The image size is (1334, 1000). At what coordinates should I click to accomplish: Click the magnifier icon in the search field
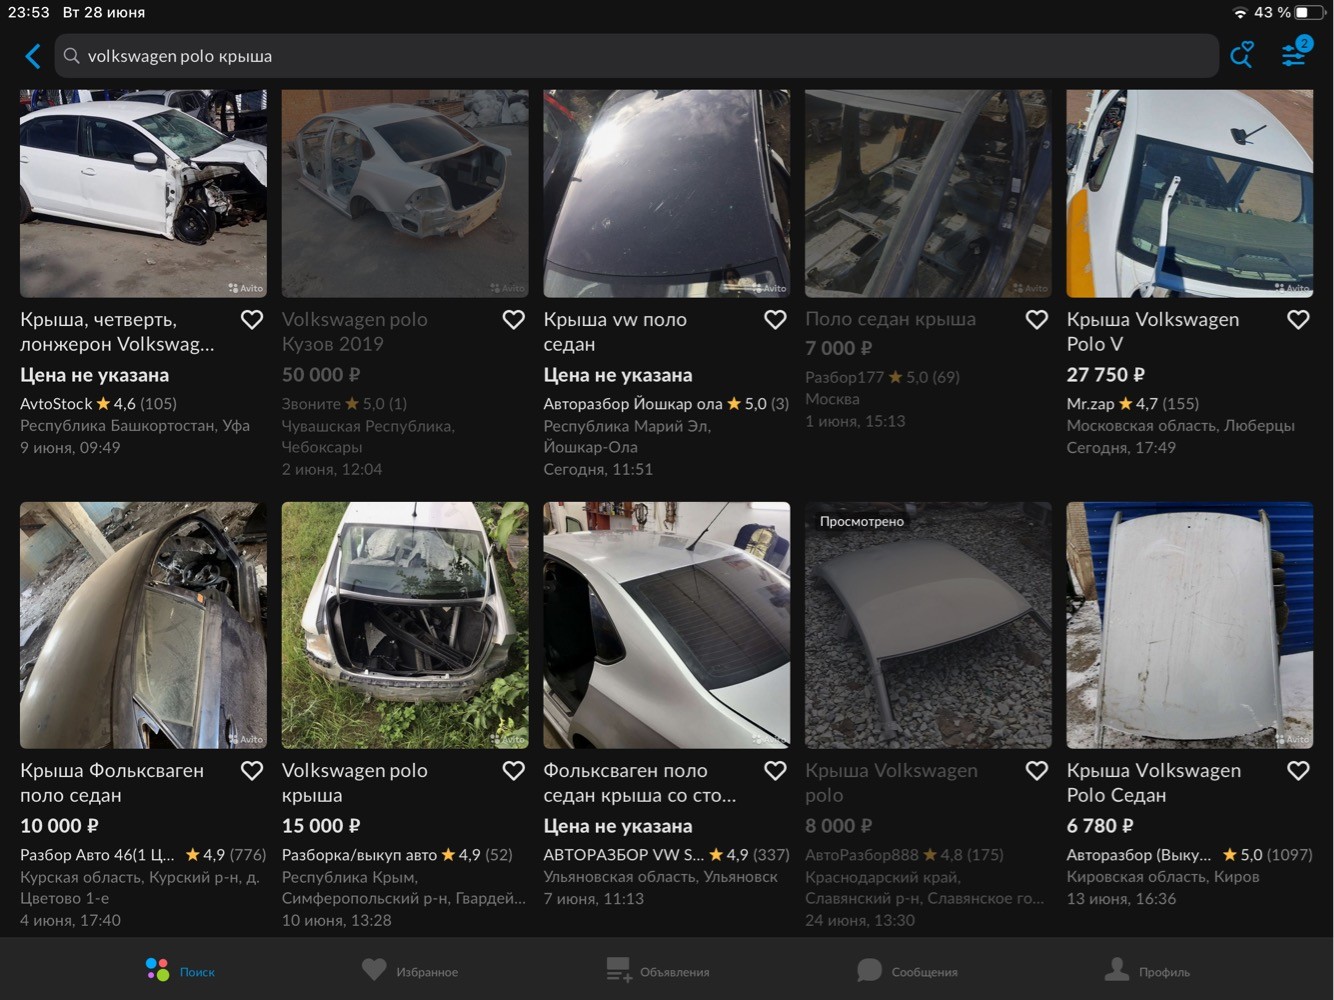click(72, 56)
